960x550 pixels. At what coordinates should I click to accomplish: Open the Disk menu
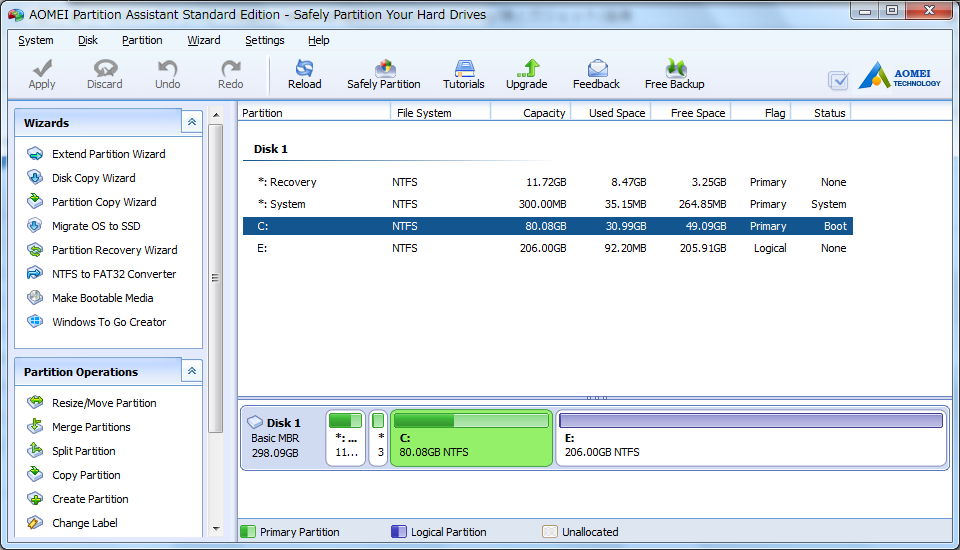pos(88,40)
